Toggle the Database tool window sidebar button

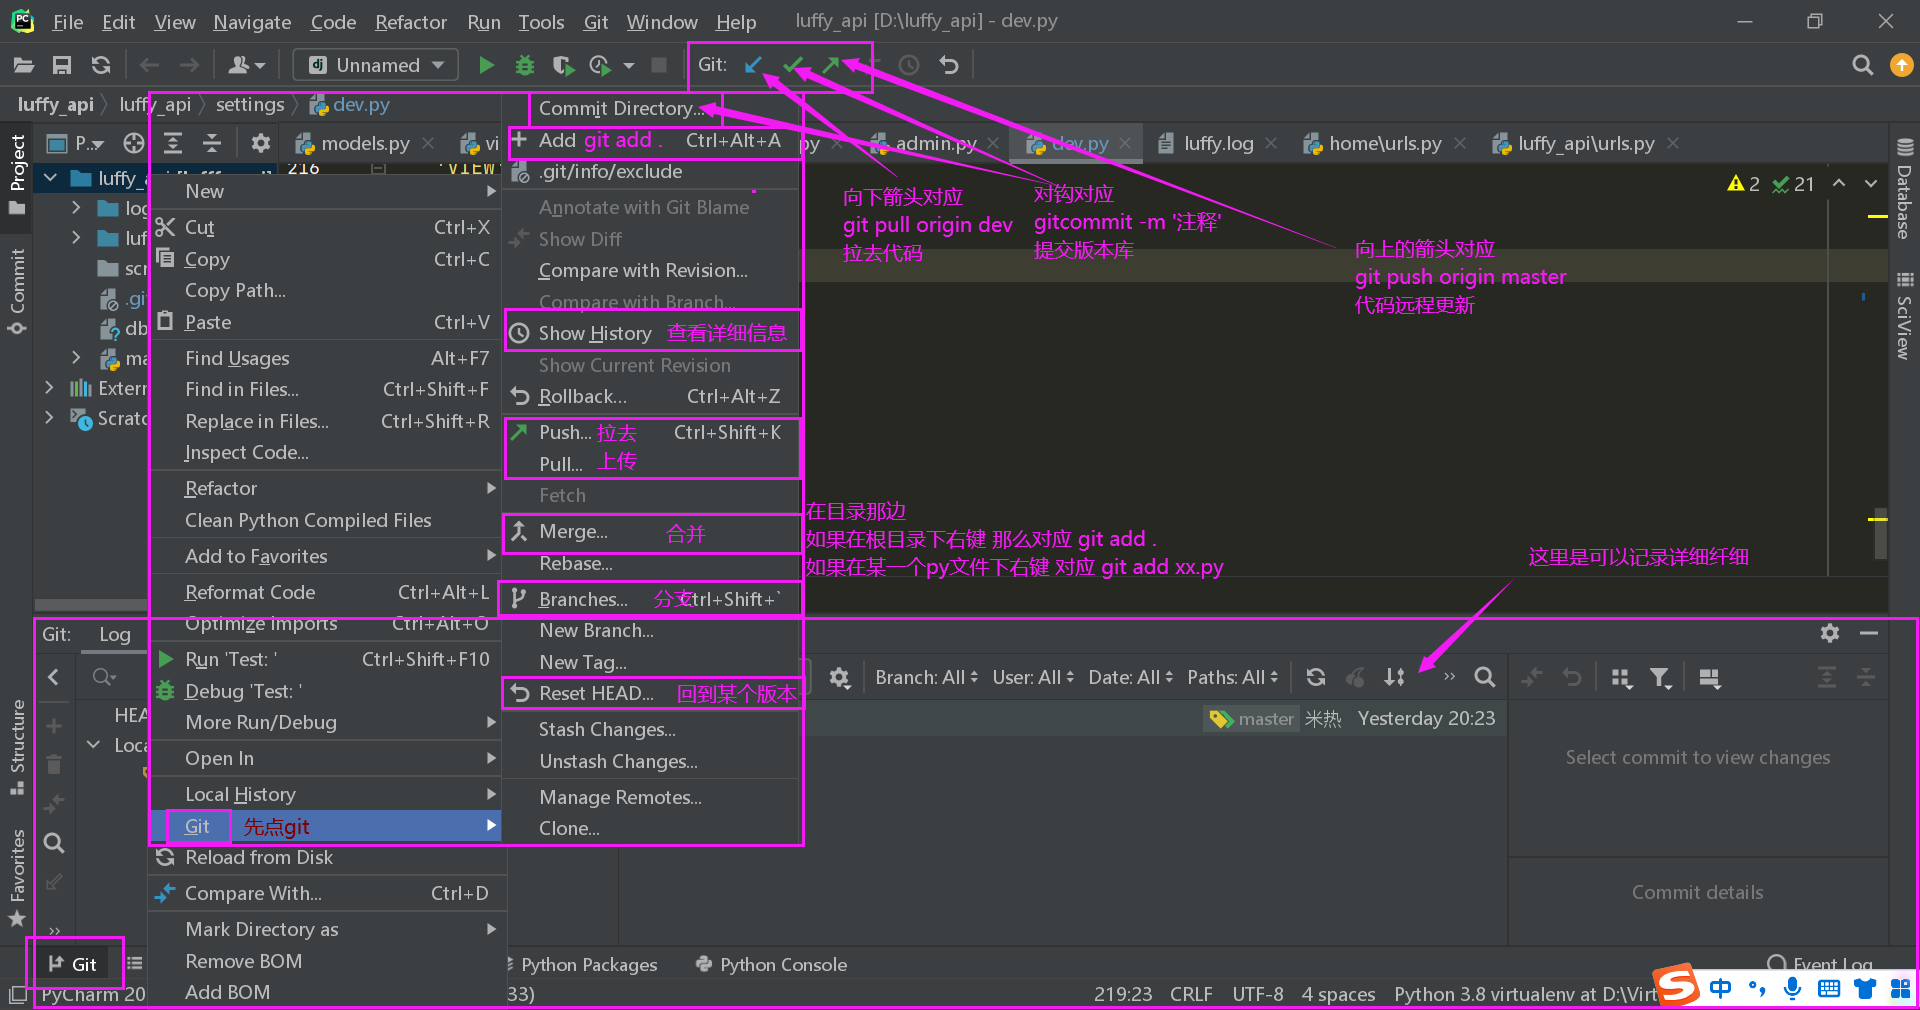pos(1904,189)
